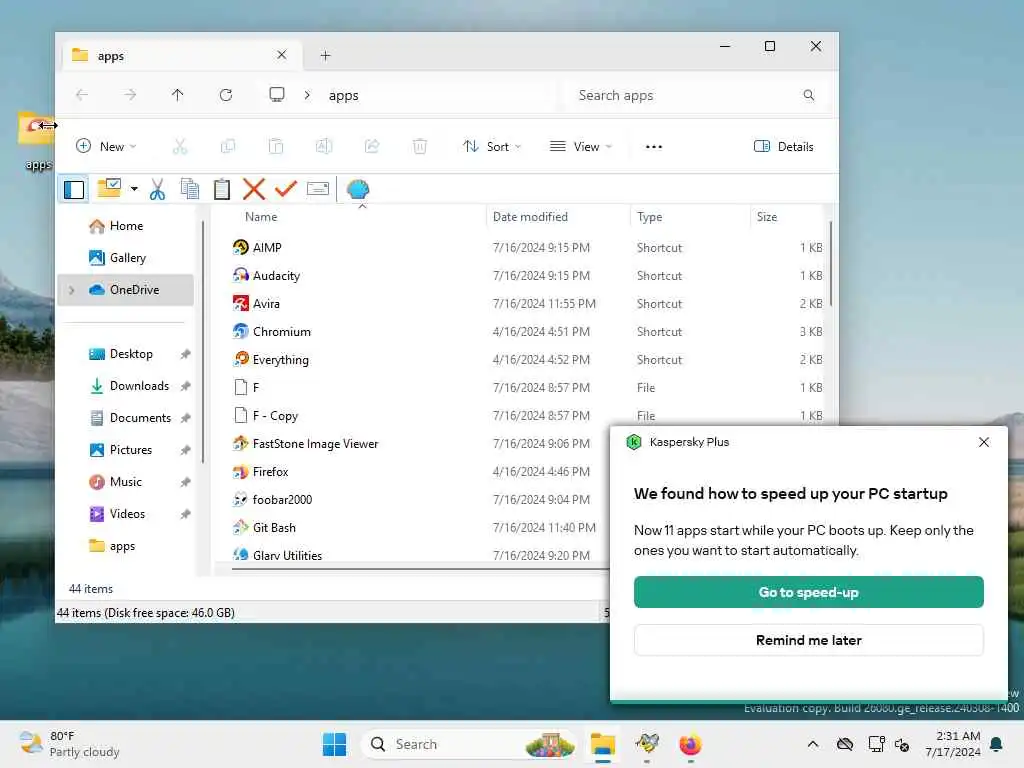
Task: Click the orange checkmark Properties icon
Action: point(286,189)
